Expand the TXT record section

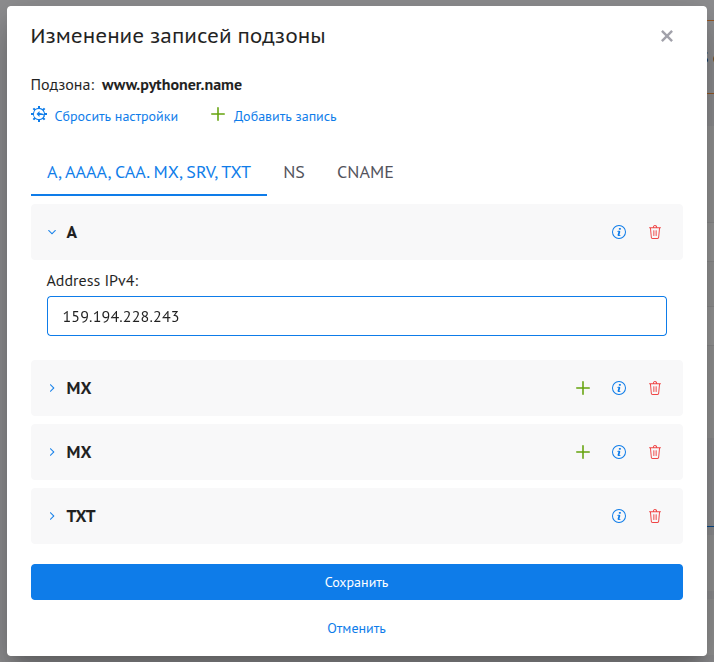click(52, 516)
